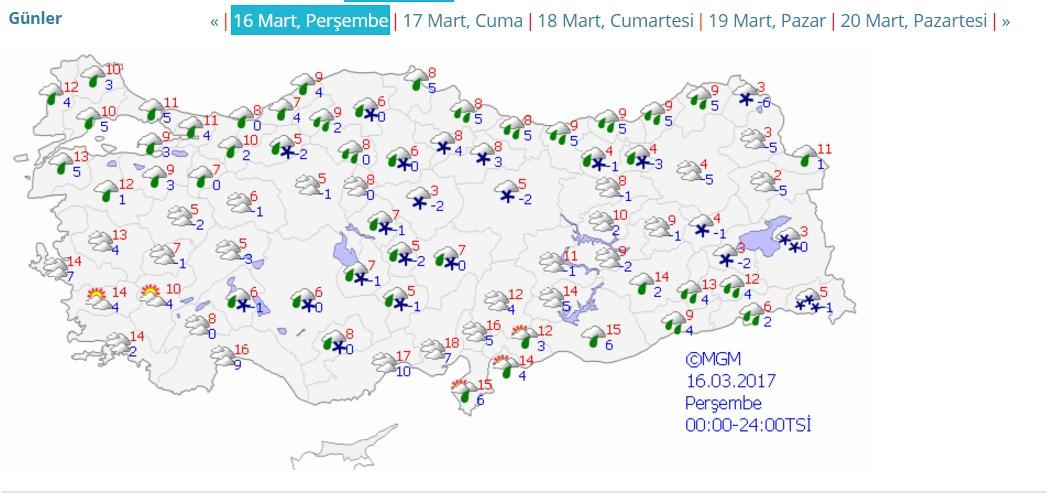Select the snow icon showing 3 / -6
The image size is (1047, 493).
coord(746,94)
